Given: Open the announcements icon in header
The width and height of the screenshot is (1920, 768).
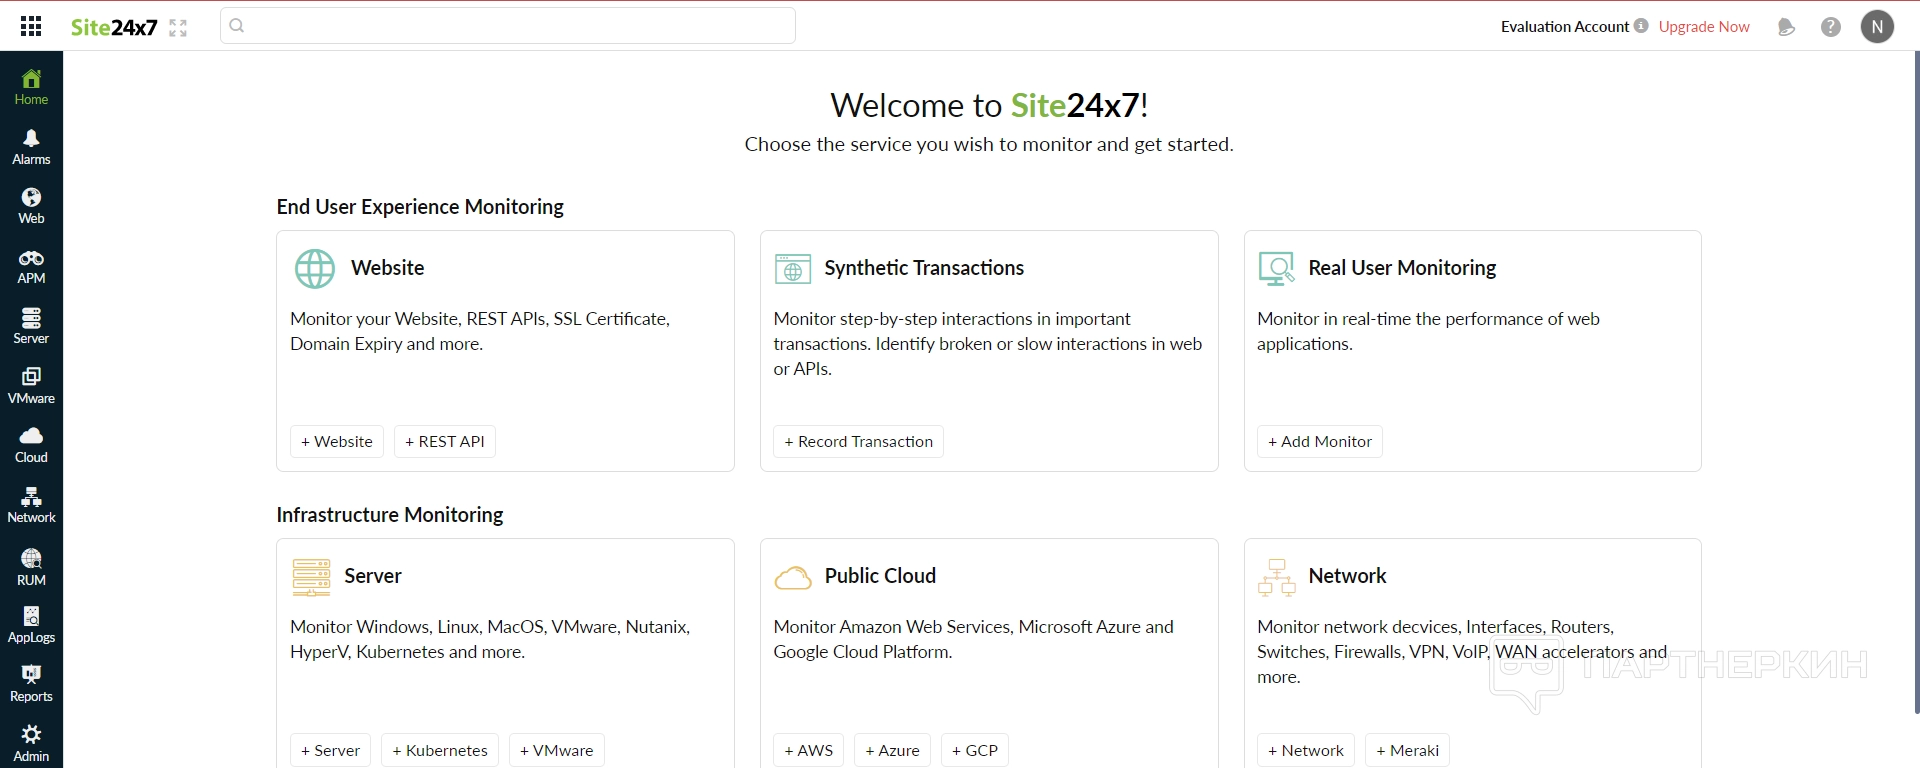Looking at the screenshot, I should (1786, 27).
